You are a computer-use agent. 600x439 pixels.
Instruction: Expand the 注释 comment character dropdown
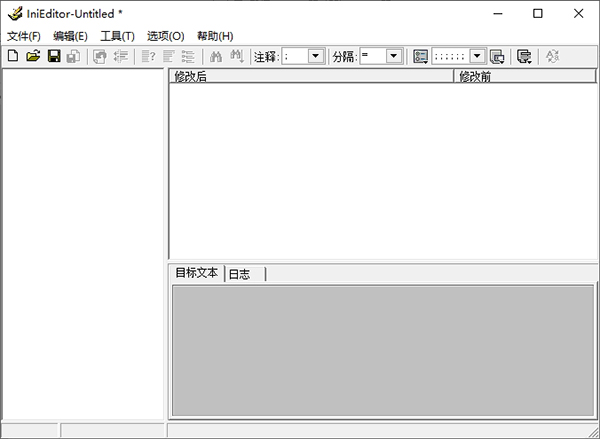coord(316,57)
